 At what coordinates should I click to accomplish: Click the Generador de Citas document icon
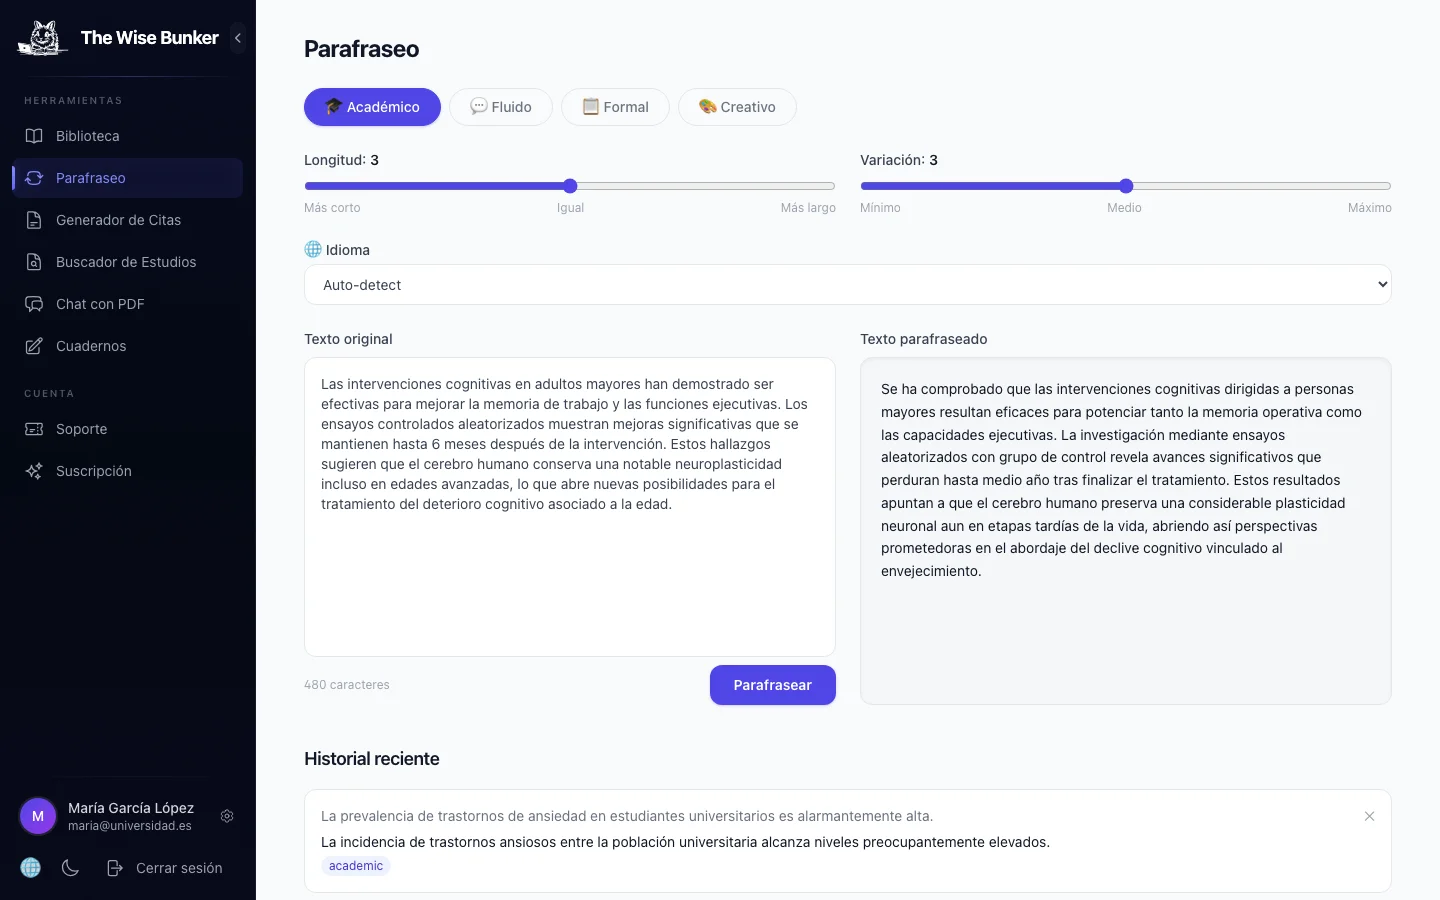[34, 220]
